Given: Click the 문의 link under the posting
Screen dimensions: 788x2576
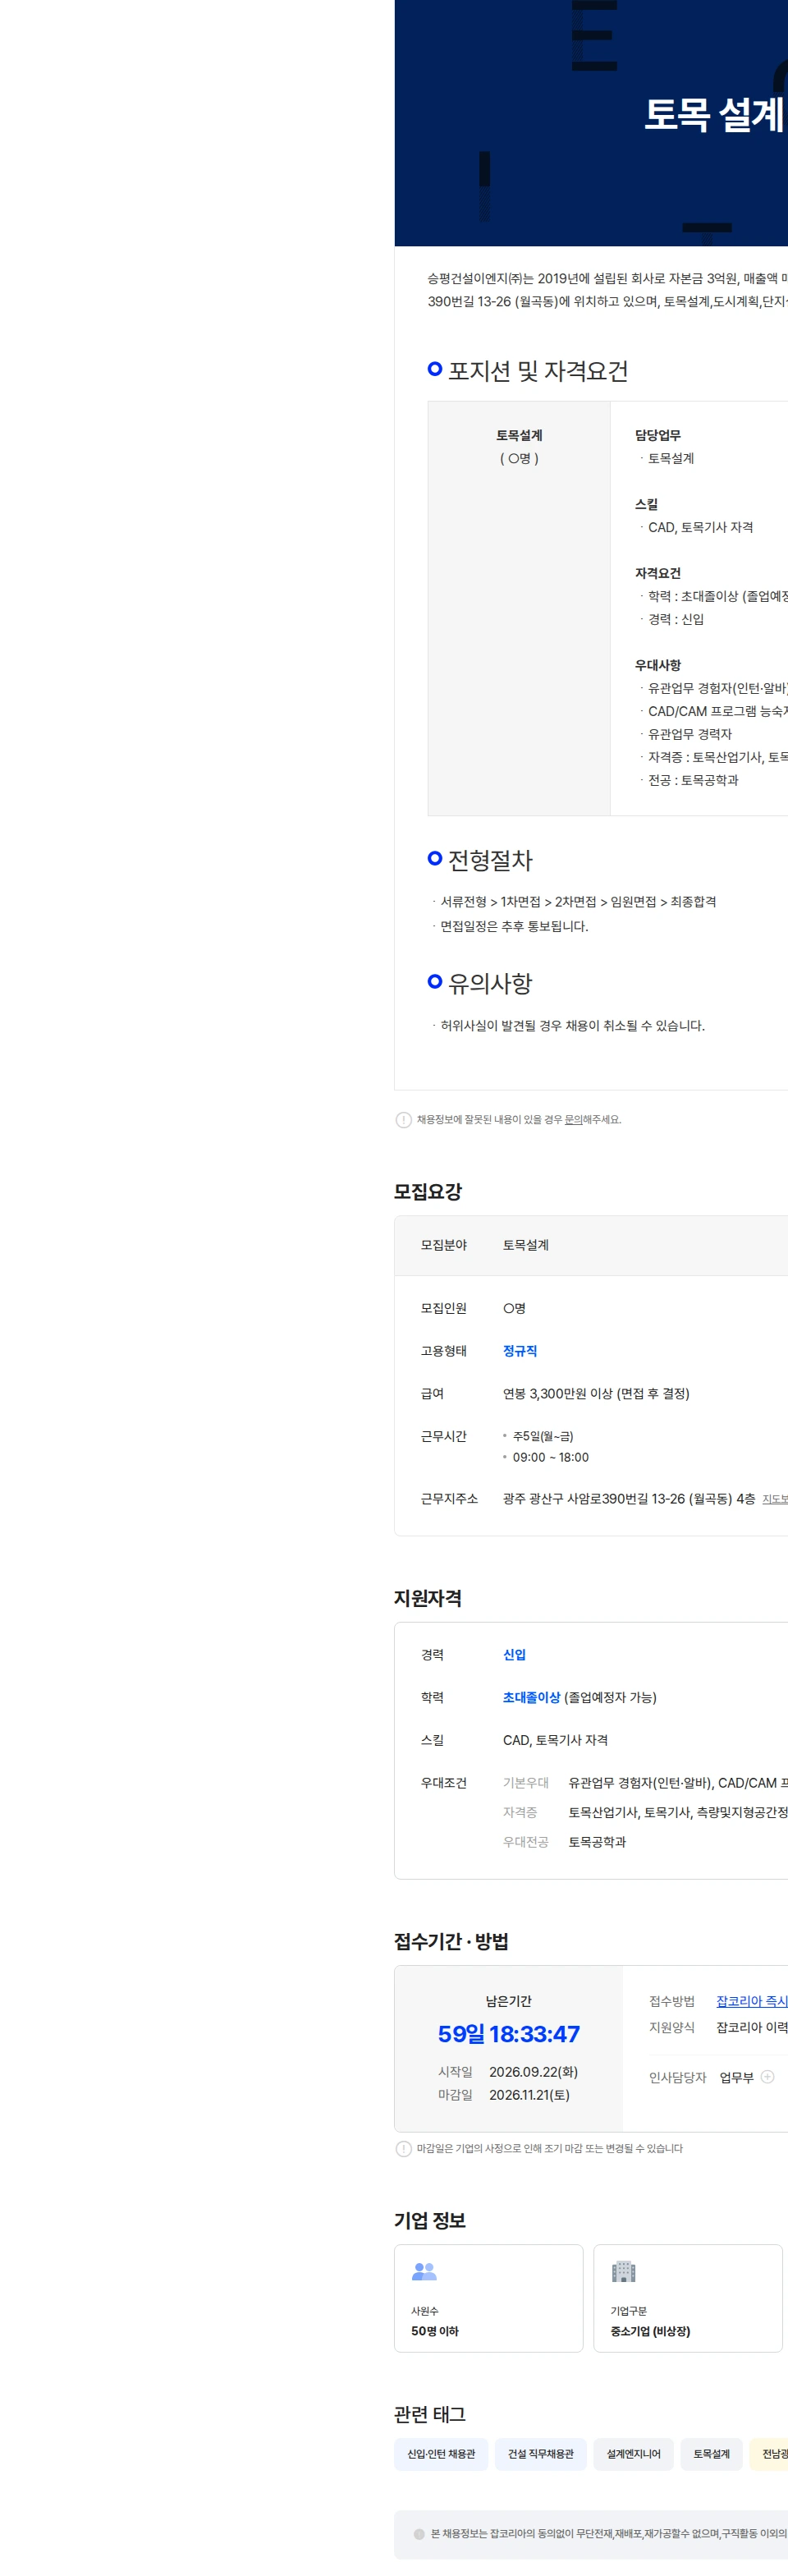Looking at the screenshot, I should [x=573, y=1119].
